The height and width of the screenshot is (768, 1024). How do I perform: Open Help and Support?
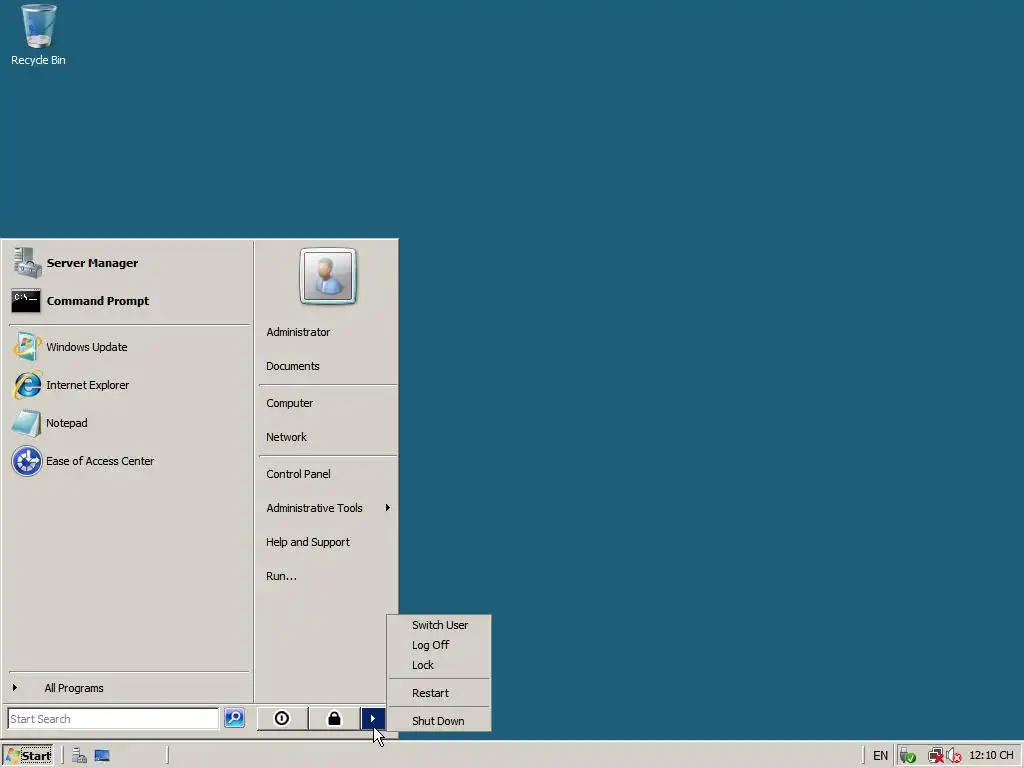click(328, 542)
